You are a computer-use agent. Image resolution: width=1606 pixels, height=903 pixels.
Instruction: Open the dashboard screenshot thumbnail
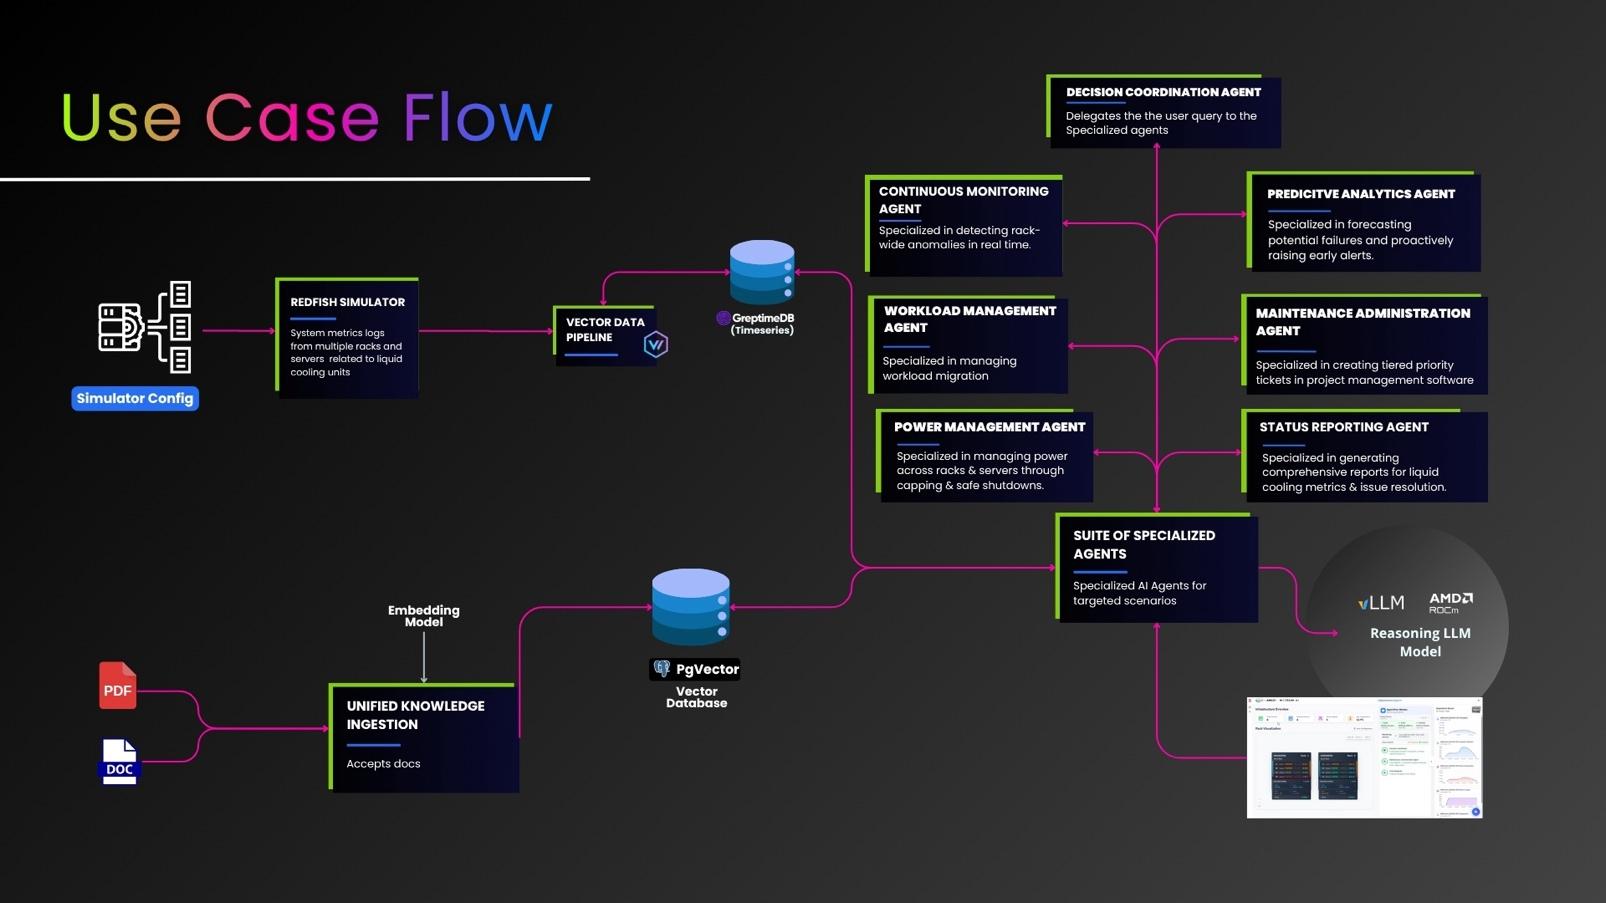coord(1364,757)
